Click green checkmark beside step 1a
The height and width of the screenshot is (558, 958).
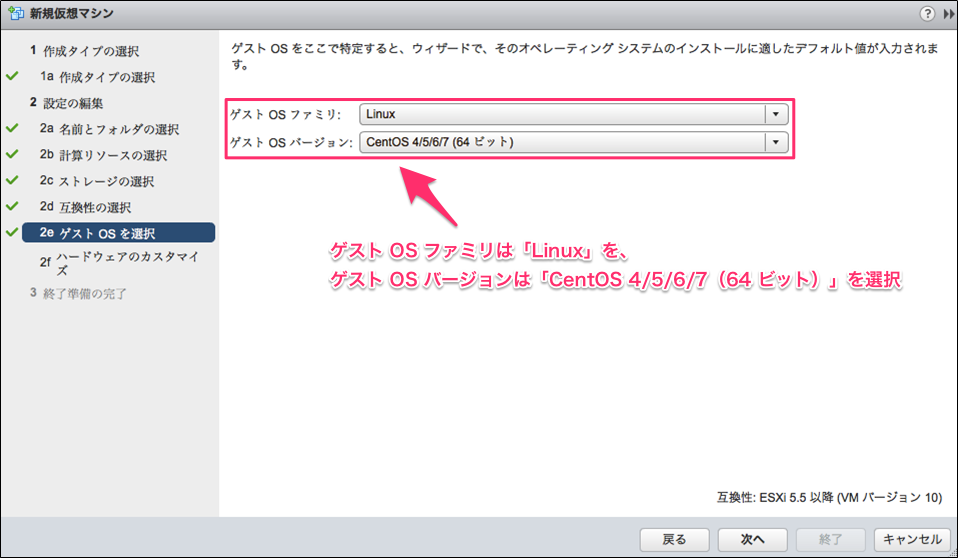(x=12, y=76)
